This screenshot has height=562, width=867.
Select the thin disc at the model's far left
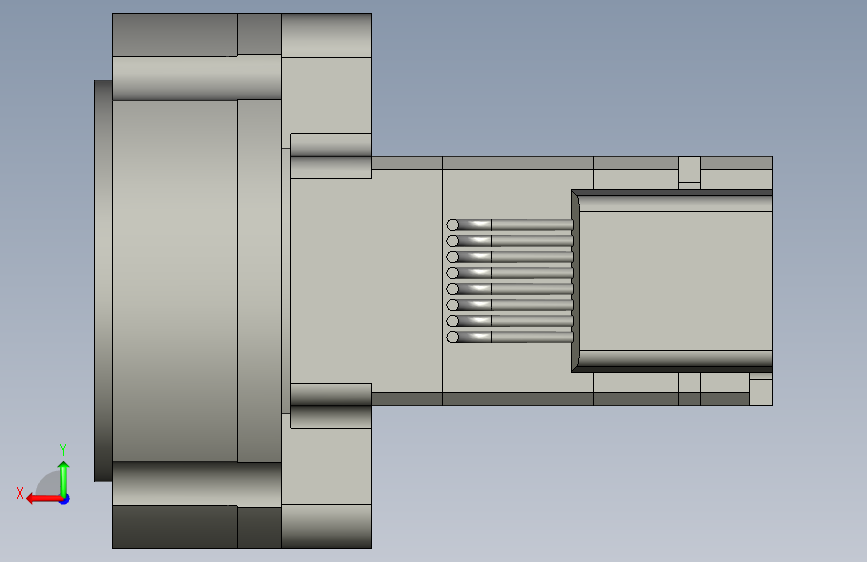point(103,281)
